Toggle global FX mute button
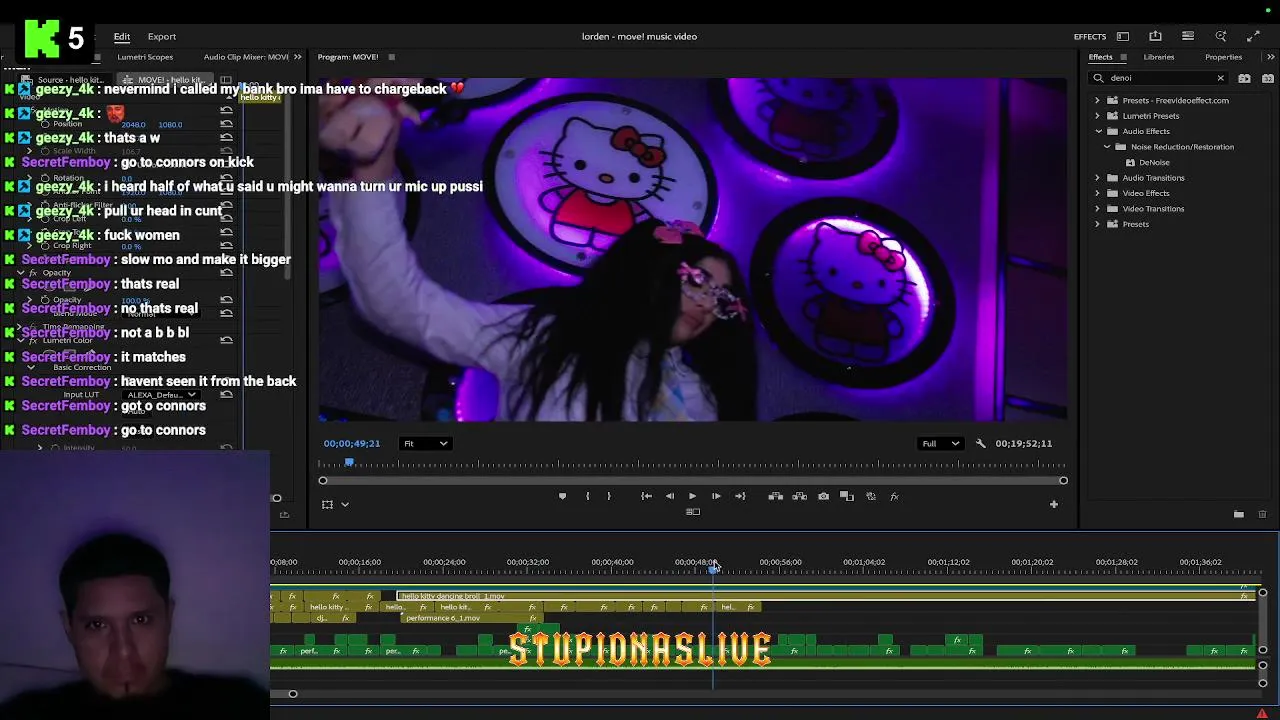The width and height of the screenshot is (1280, 720). click(894, 496)
